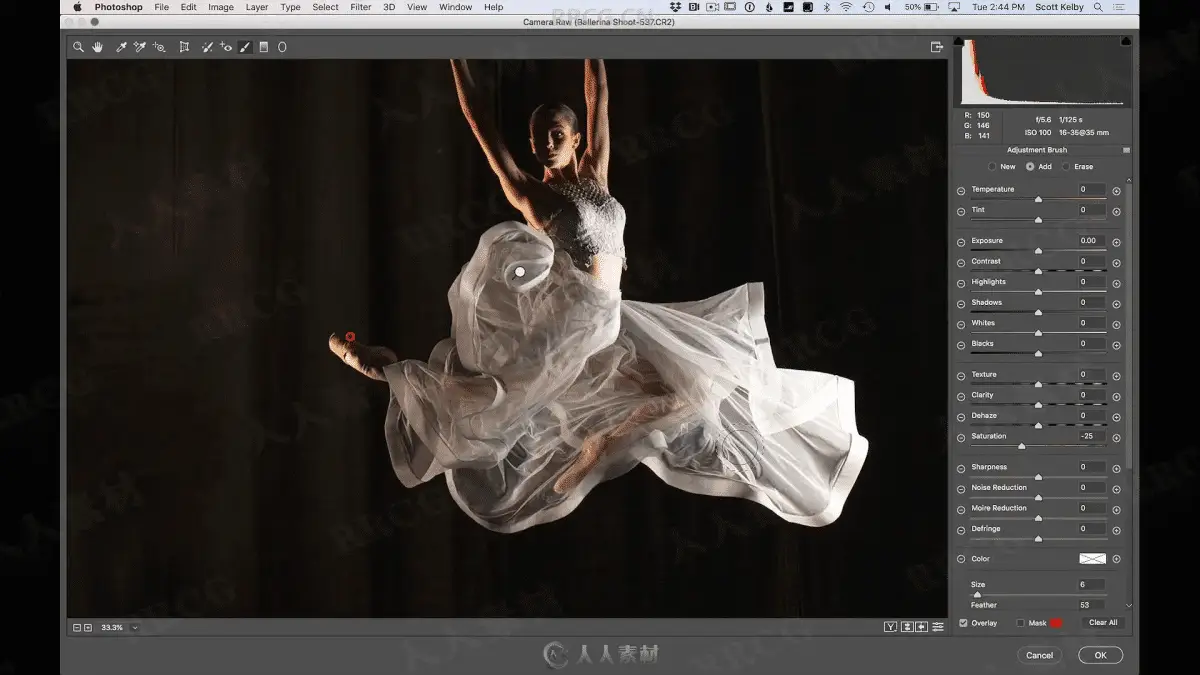Decrease Temperature with its minus icon
The width and height of the screenshot is (1200, 675).
[961, 191]
